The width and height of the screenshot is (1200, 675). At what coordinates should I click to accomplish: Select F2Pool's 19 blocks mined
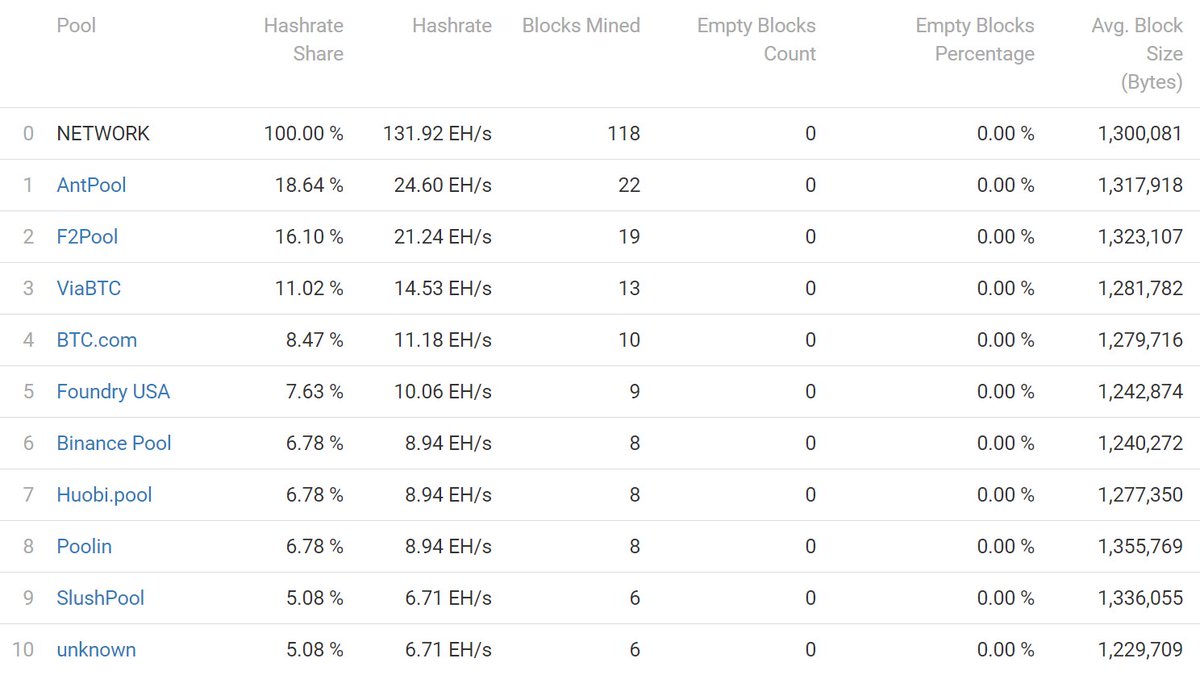629,237
